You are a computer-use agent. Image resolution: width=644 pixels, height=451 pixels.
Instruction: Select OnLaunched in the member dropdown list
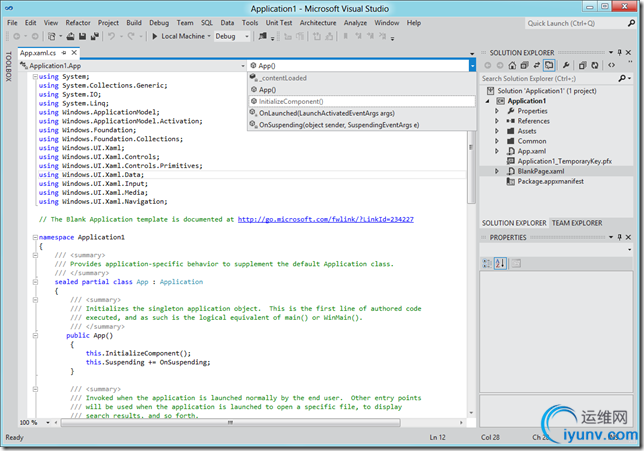tap(362, 113)
